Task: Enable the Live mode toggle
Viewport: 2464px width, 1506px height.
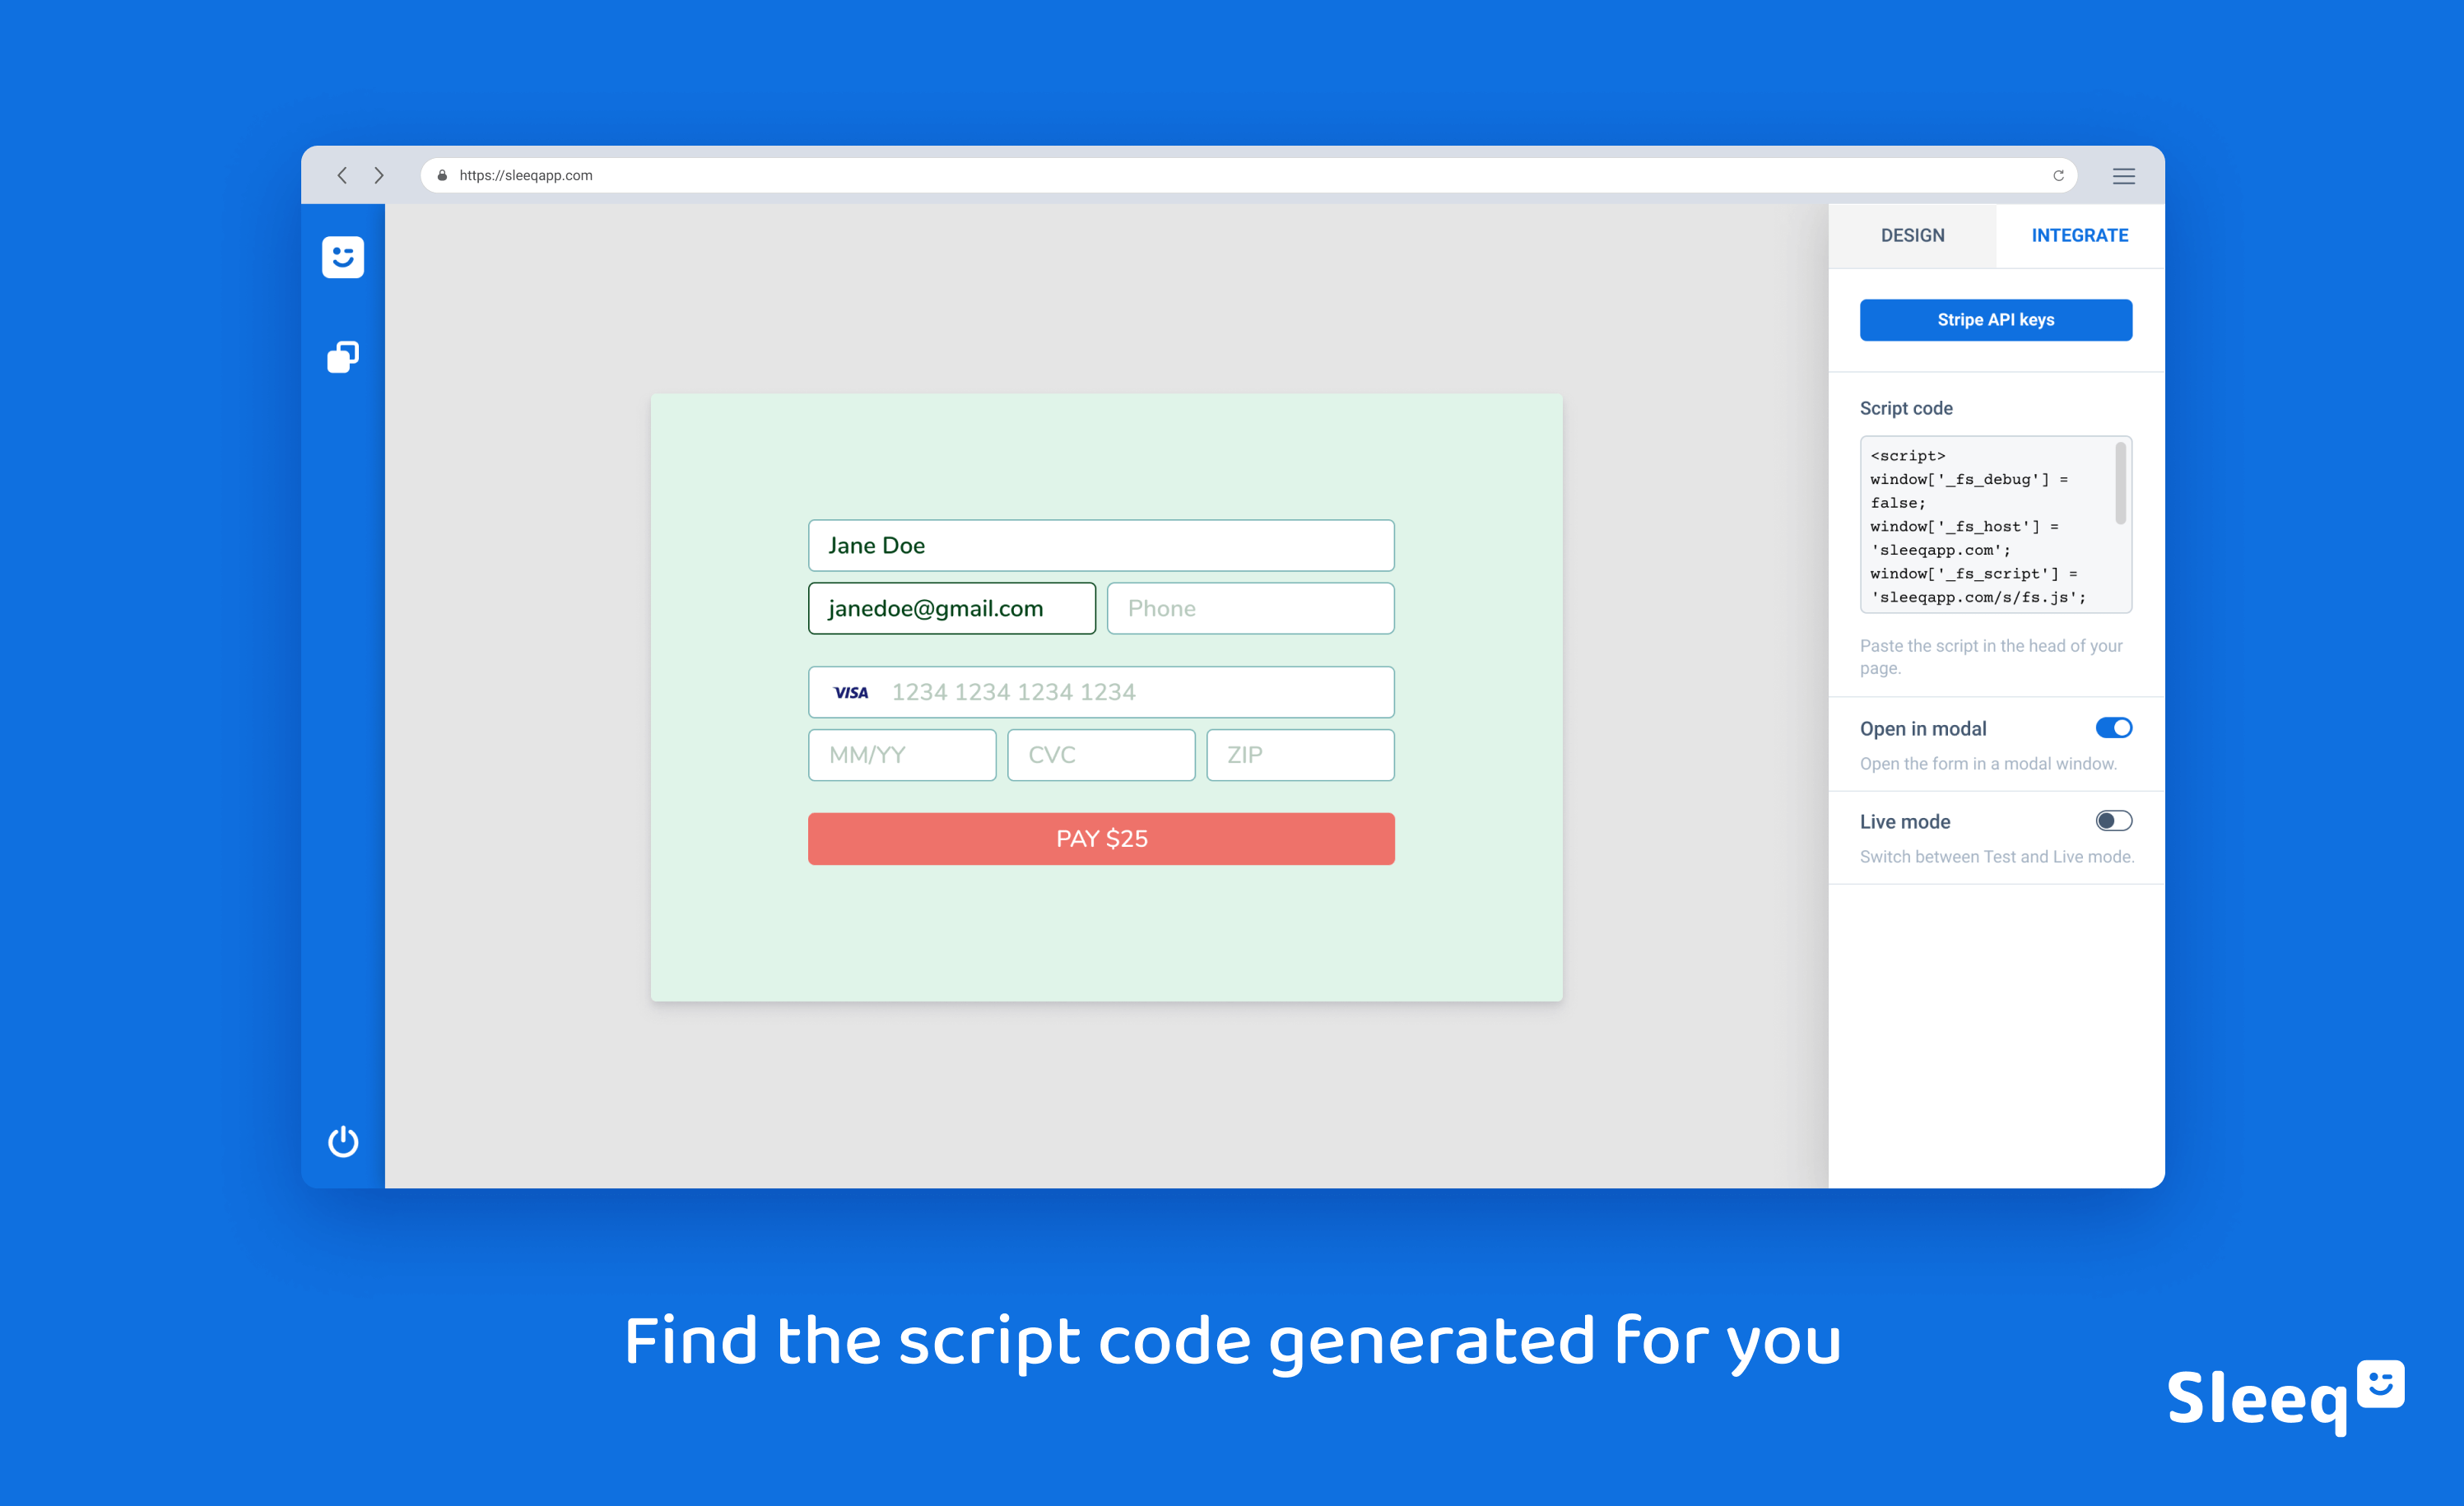Action: coord(2113,821)
